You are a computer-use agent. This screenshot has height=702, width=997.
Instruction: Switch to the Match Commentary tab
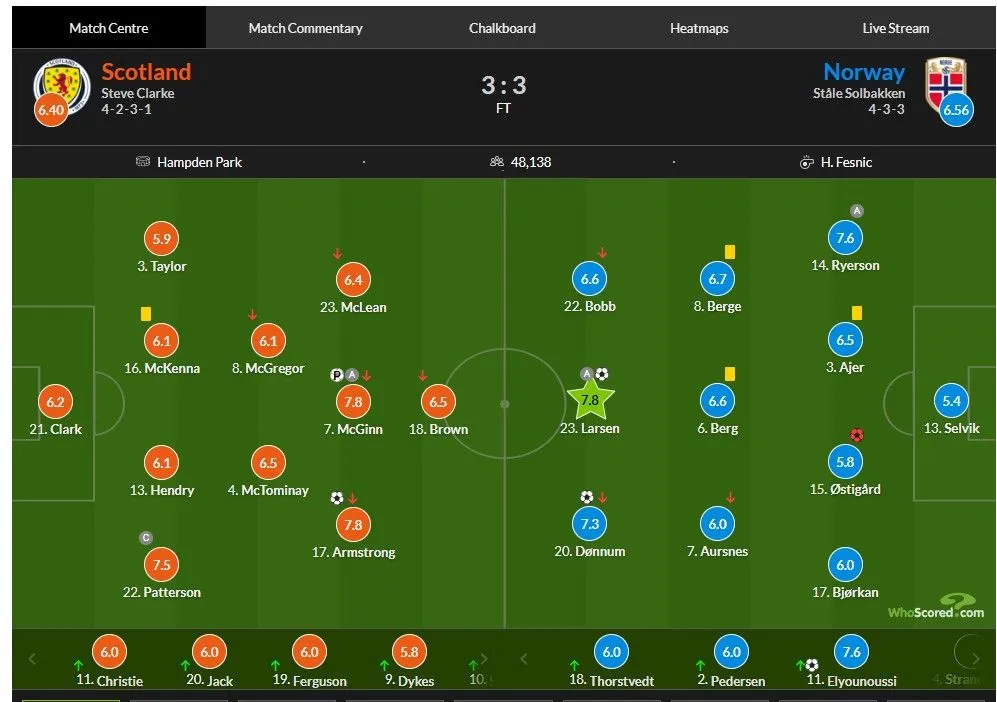coord(305,28)
